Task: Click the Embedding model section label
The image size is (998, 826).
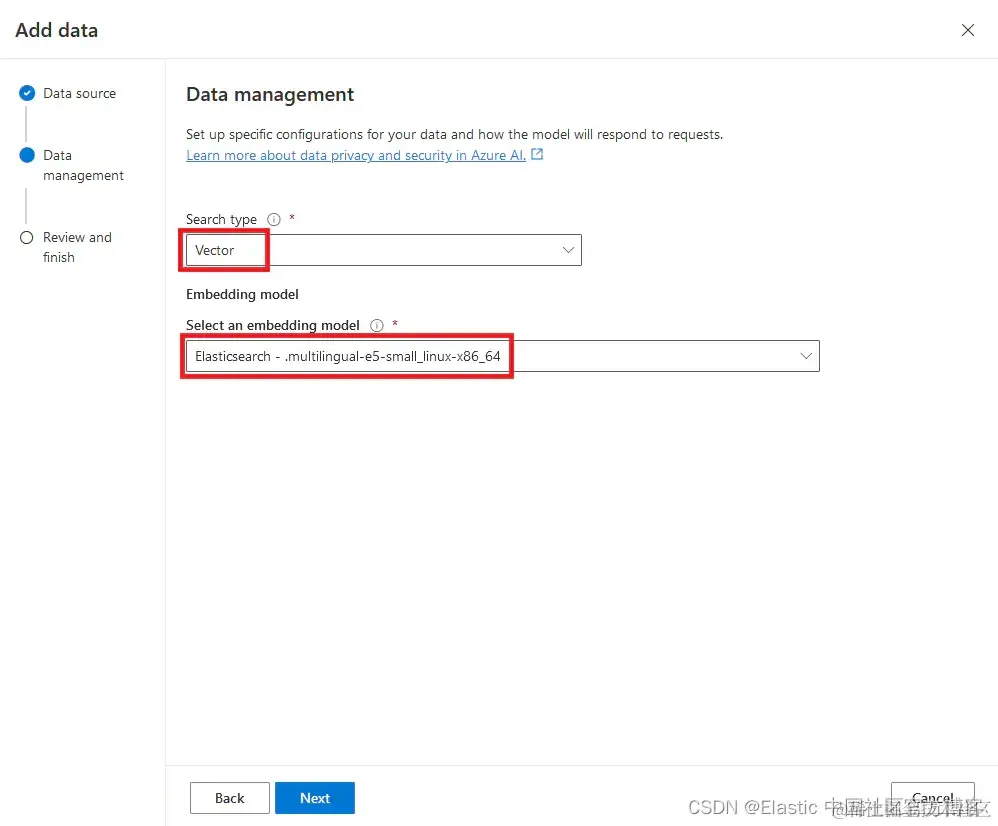Action: (242, 295)
